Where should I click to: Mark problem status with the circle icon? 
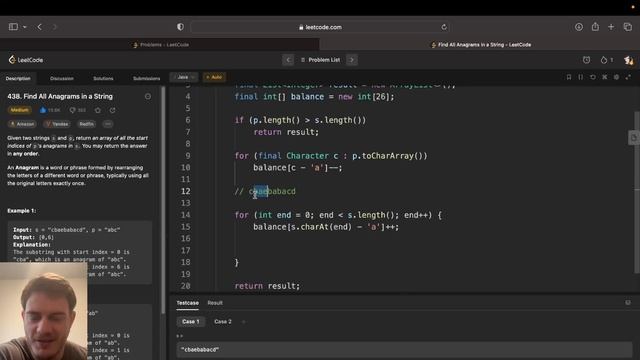148,96
